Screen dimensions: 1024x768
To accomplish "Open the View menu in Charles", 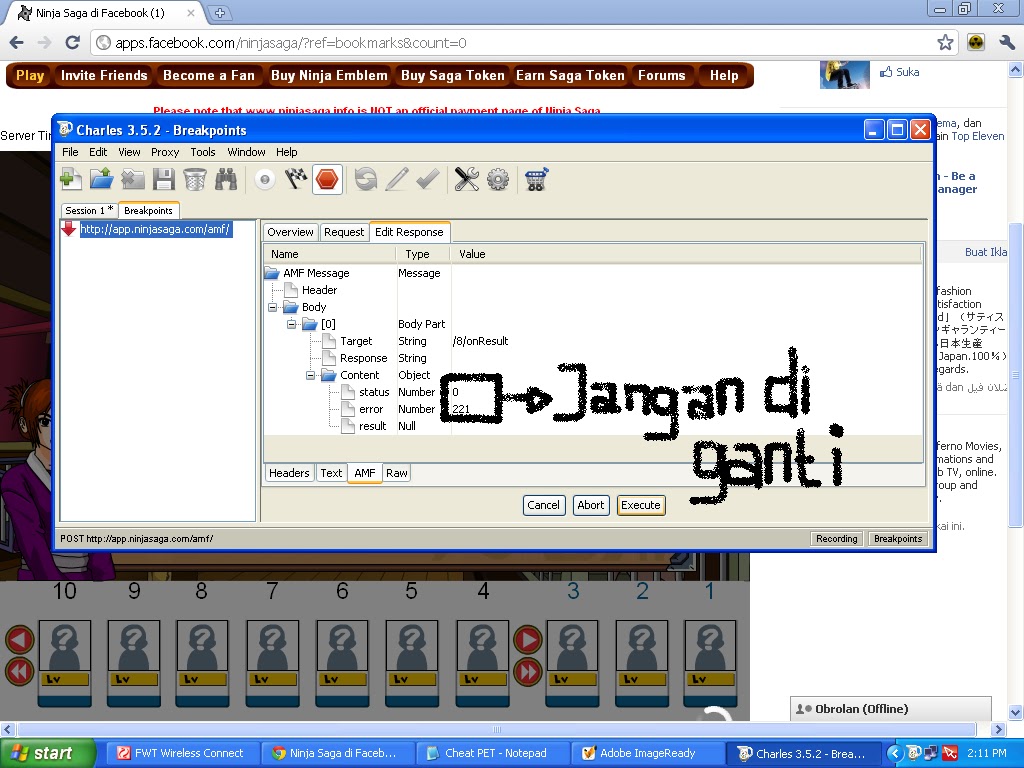I will click(x=129, y=152).
